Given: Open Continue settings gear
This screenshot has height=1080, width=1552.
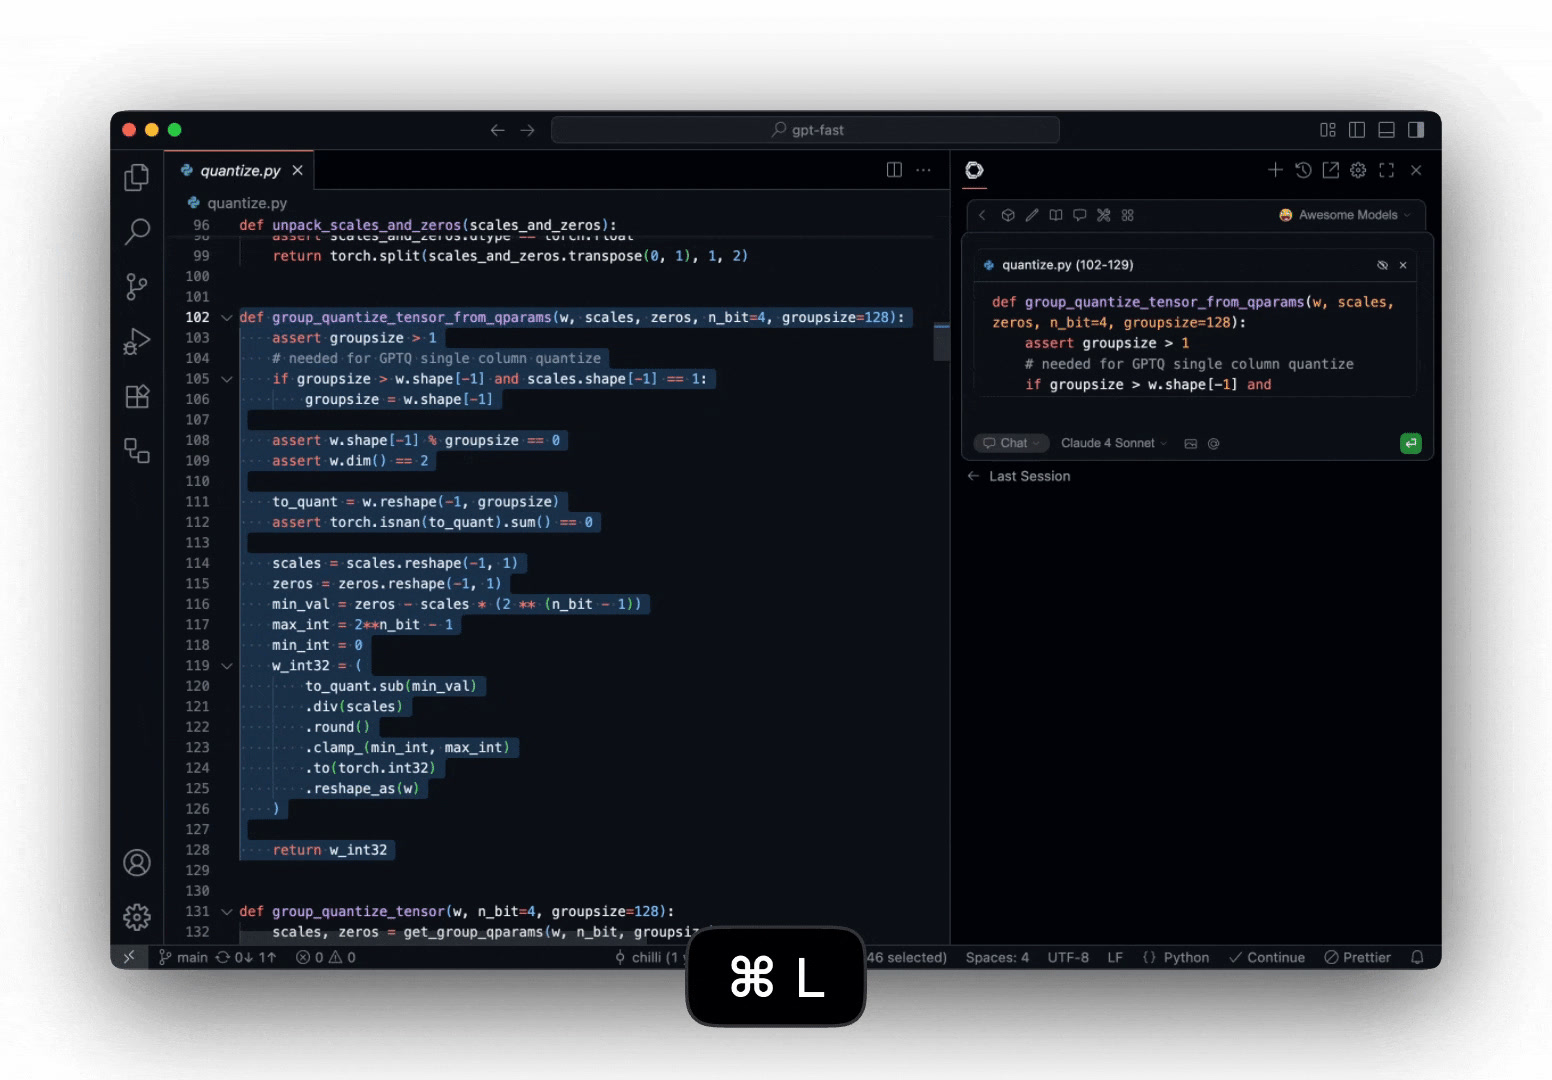Looking at the screenshot, I should (1358, 170).
